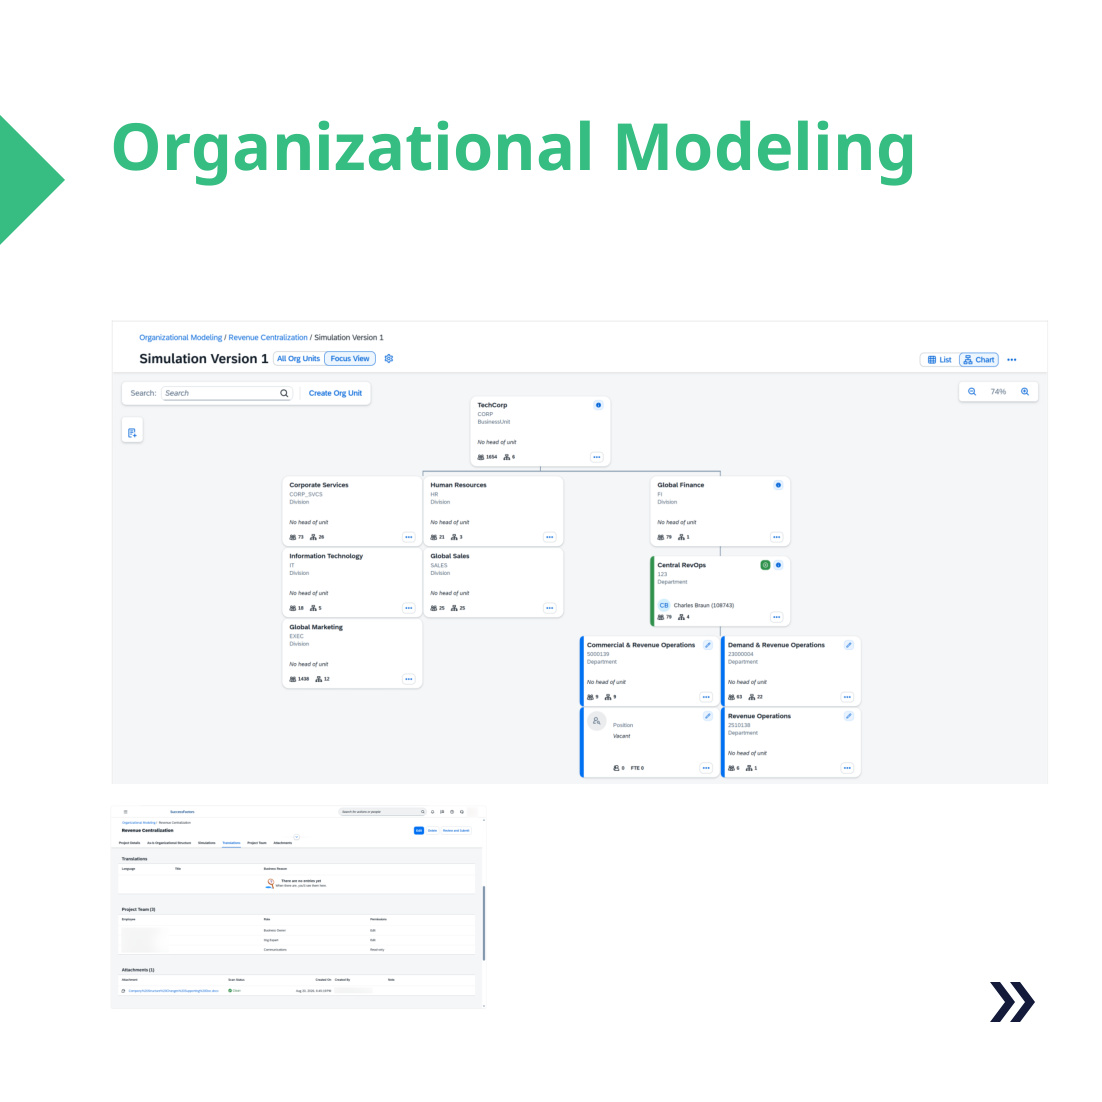This screenshot has height=1102, width=1102.
Task: Click the vertical scrollbar in Revenue Centralization page
Action: 484,923
